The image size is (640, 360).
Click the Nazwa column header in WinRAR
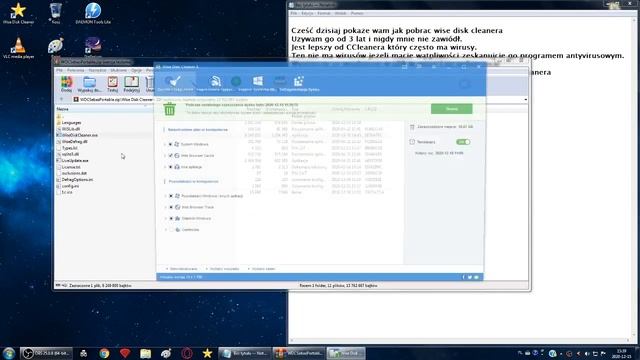[x=104, y=109]
